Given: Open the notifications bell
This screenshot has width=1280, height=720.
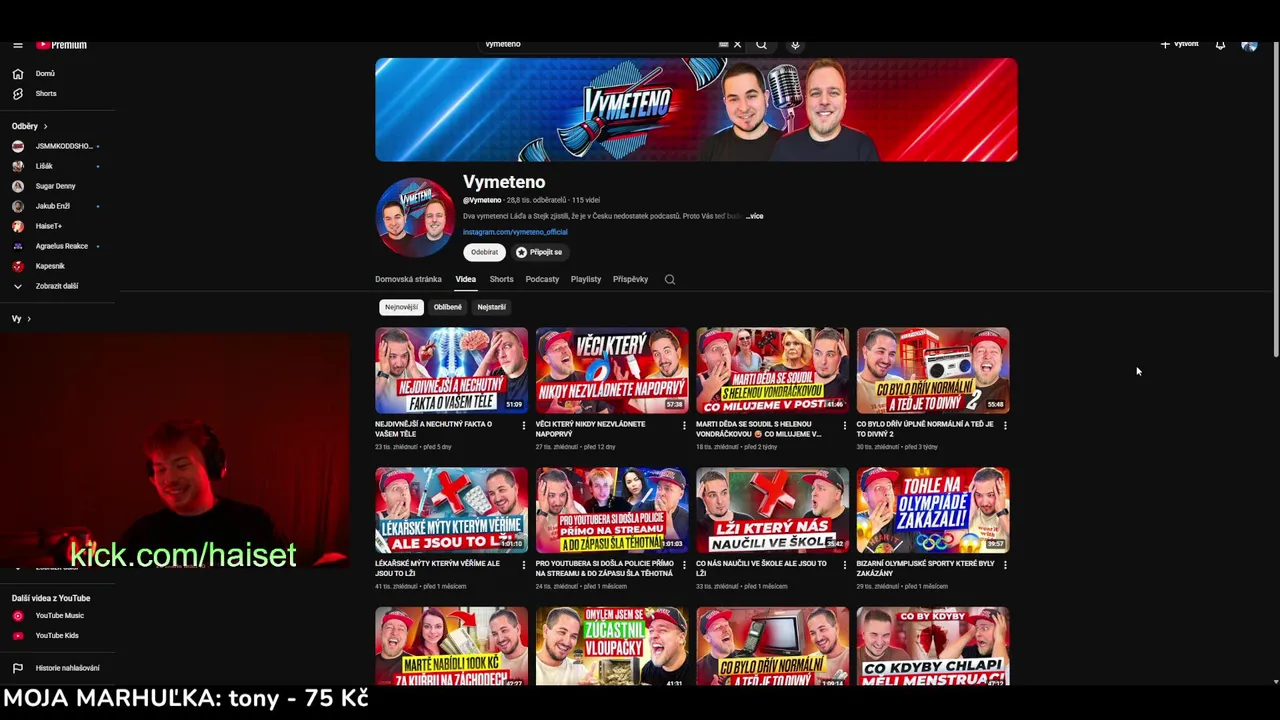Looking at the screenshot, I should pos(1220,45).
